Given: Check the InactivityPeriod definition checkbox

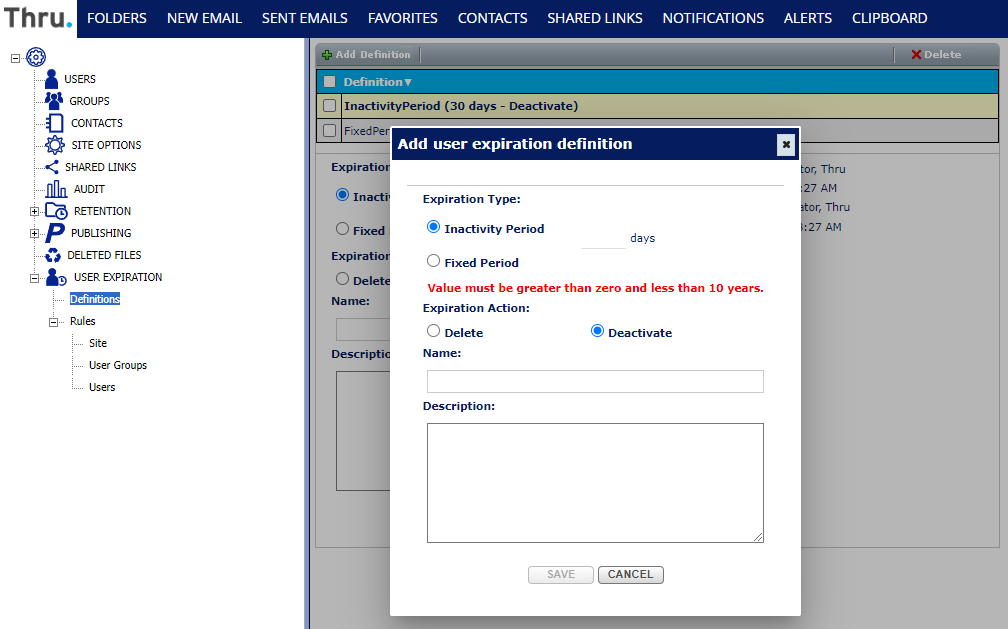Looking at the screenshot, I should pos(329,106).
